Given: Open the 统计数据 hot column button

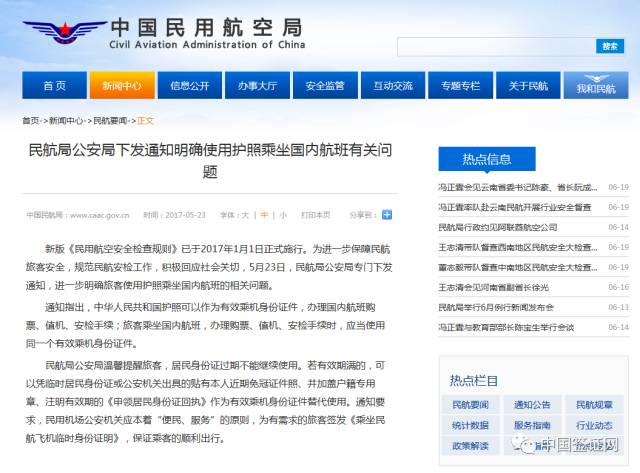Looking at the screenshot, I should coord(471,425).
